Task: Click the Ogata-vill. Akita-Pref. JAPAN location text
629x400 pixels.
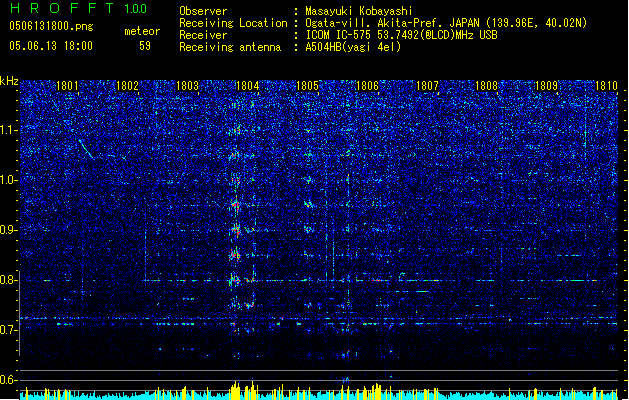Action: click(x=446, y=23)
